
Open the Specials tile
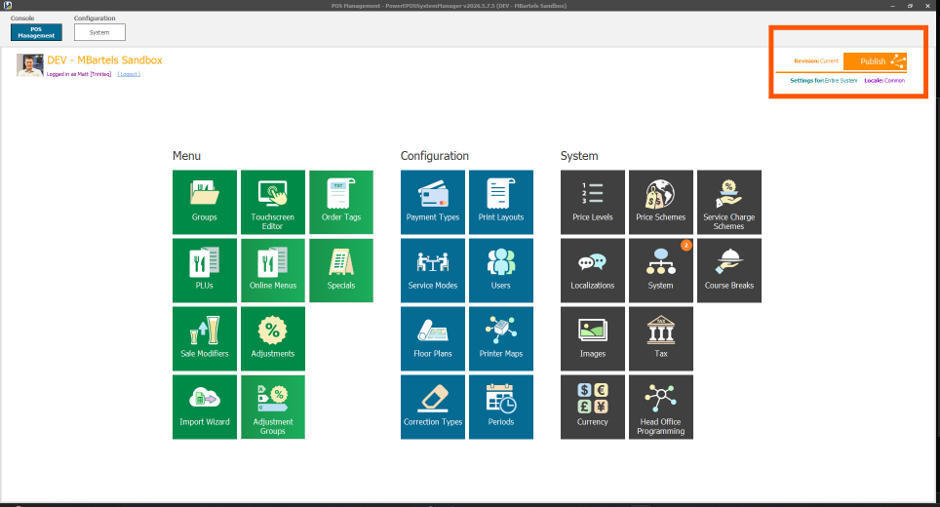(341, 270)
